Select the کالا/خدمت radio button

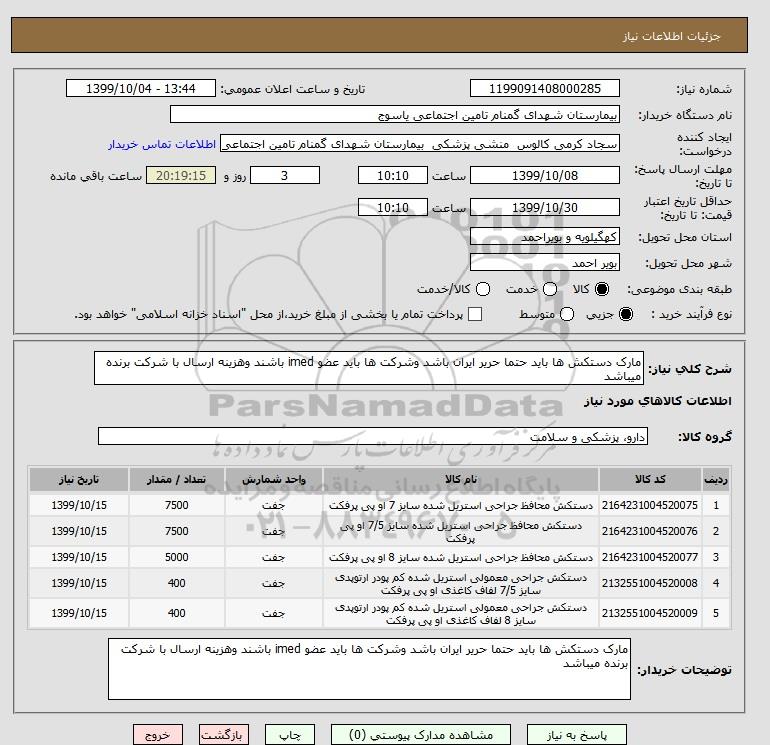coord(483,289)
